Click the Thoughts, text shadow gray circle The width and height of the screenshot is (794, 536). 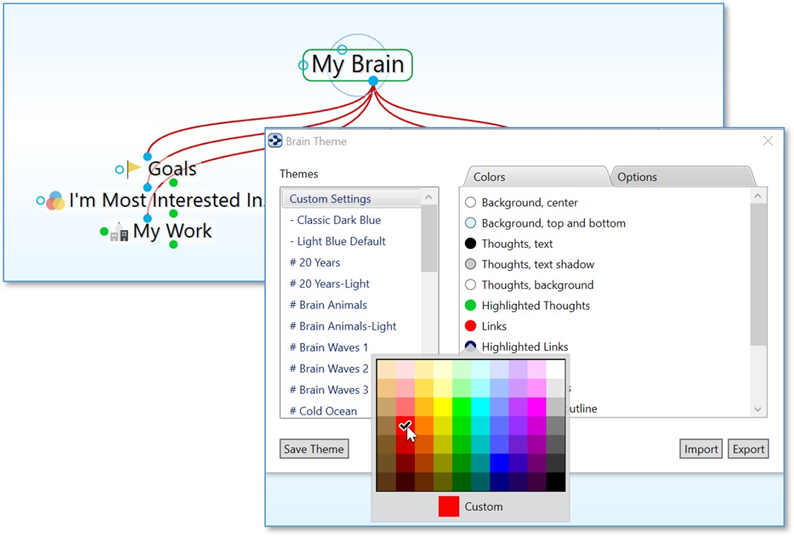[470, 264]
